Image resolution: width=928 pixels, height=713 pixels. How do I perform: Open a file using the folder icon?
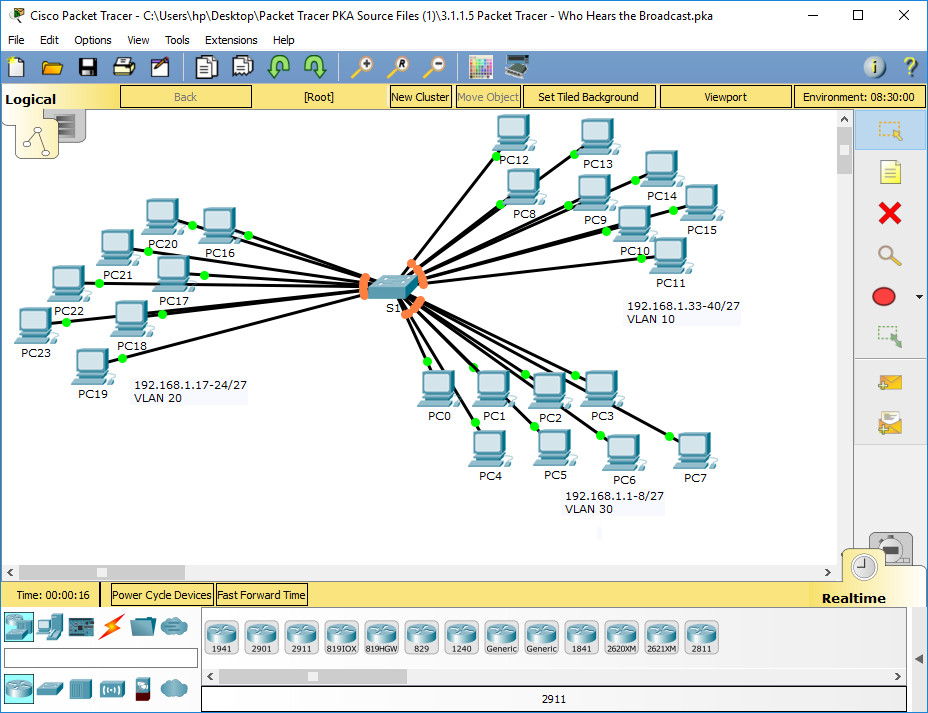(52, 67)
